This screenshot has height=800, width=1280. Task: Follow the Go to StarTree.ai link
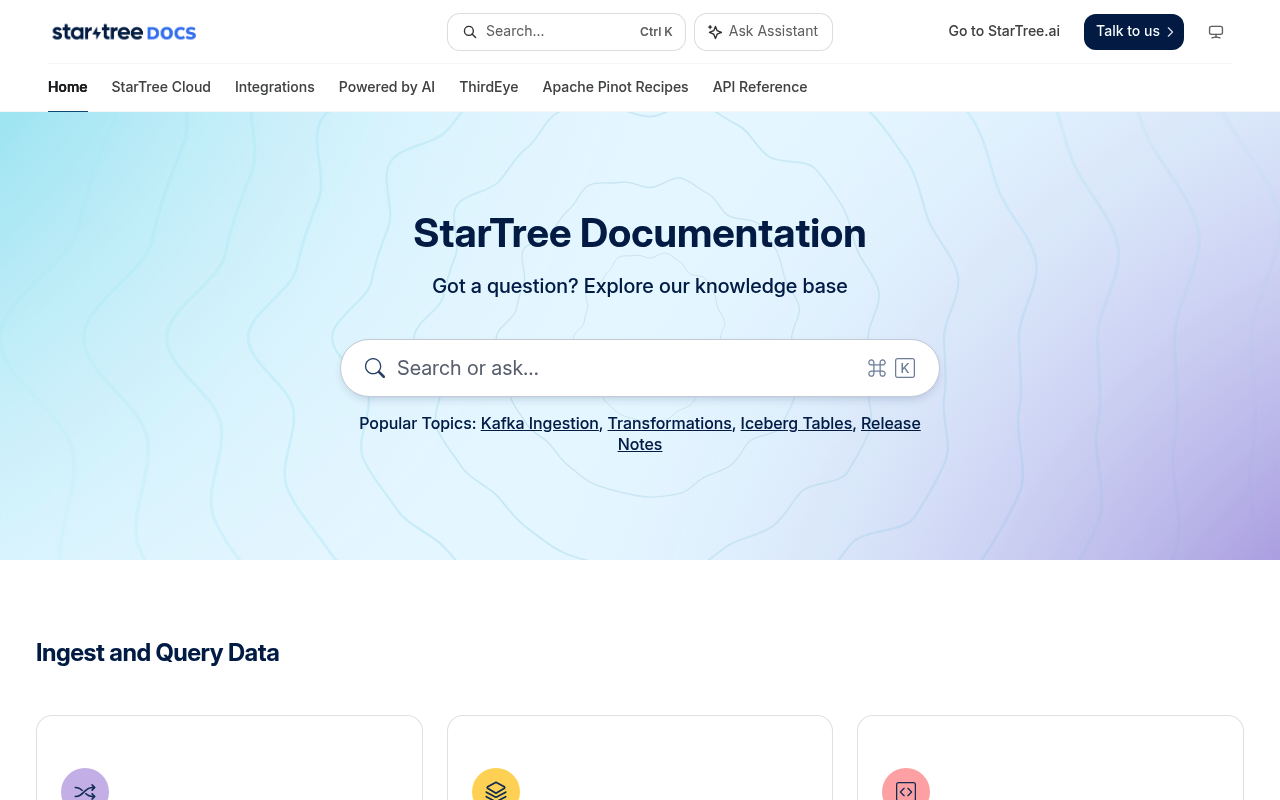click(x=1004, y=31)
